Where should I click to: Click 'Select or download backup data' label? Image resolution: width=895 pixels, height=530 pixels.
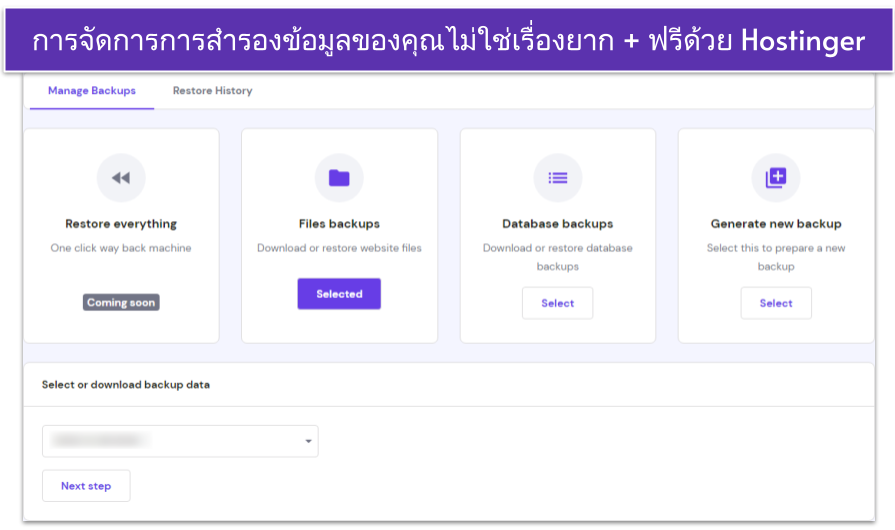[x=126, y=385]
